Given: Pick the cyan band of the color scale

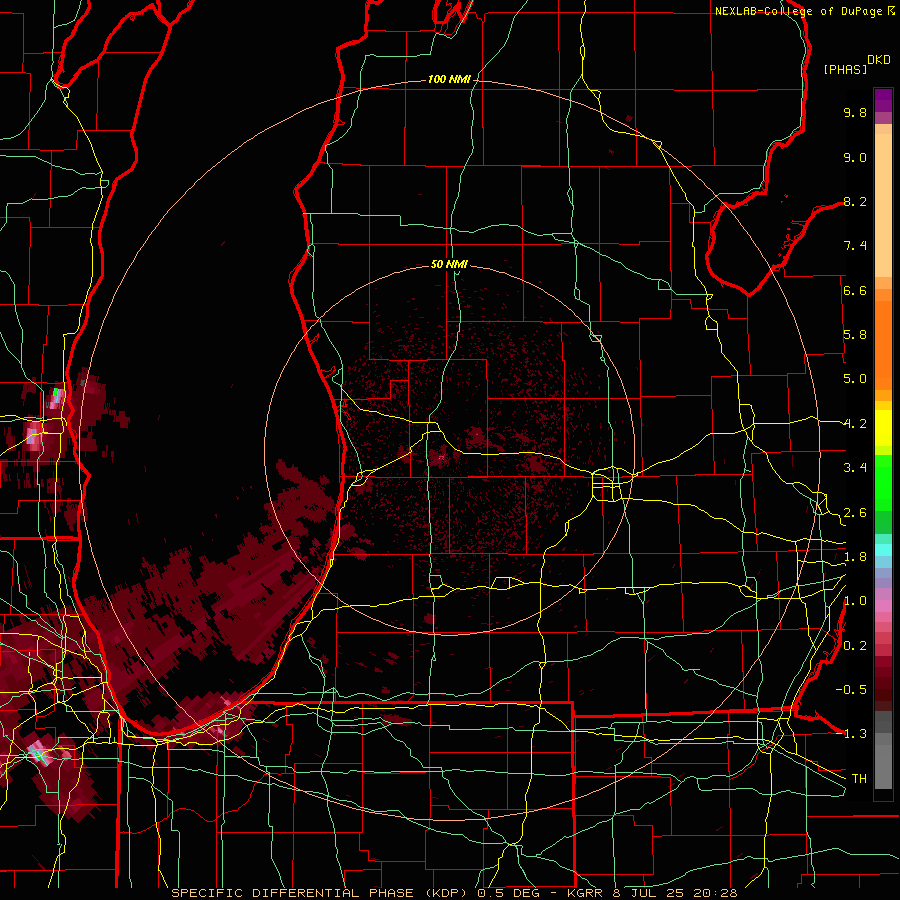Looking at the screenshot, I should [883, 549].
